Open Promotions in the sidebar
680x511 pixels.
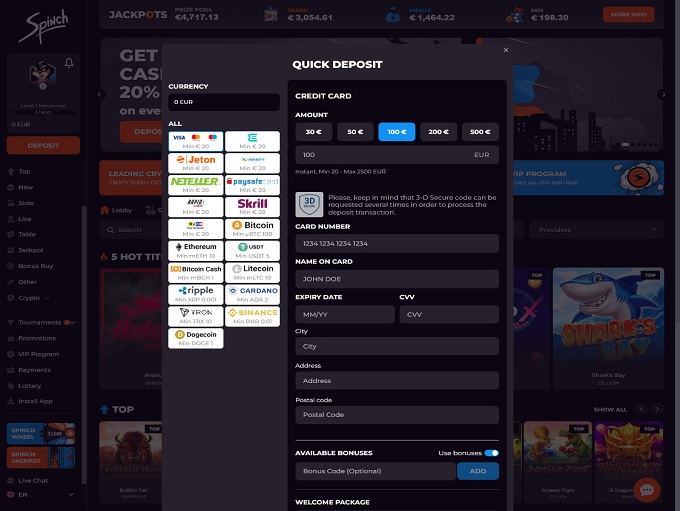[37, 338]
